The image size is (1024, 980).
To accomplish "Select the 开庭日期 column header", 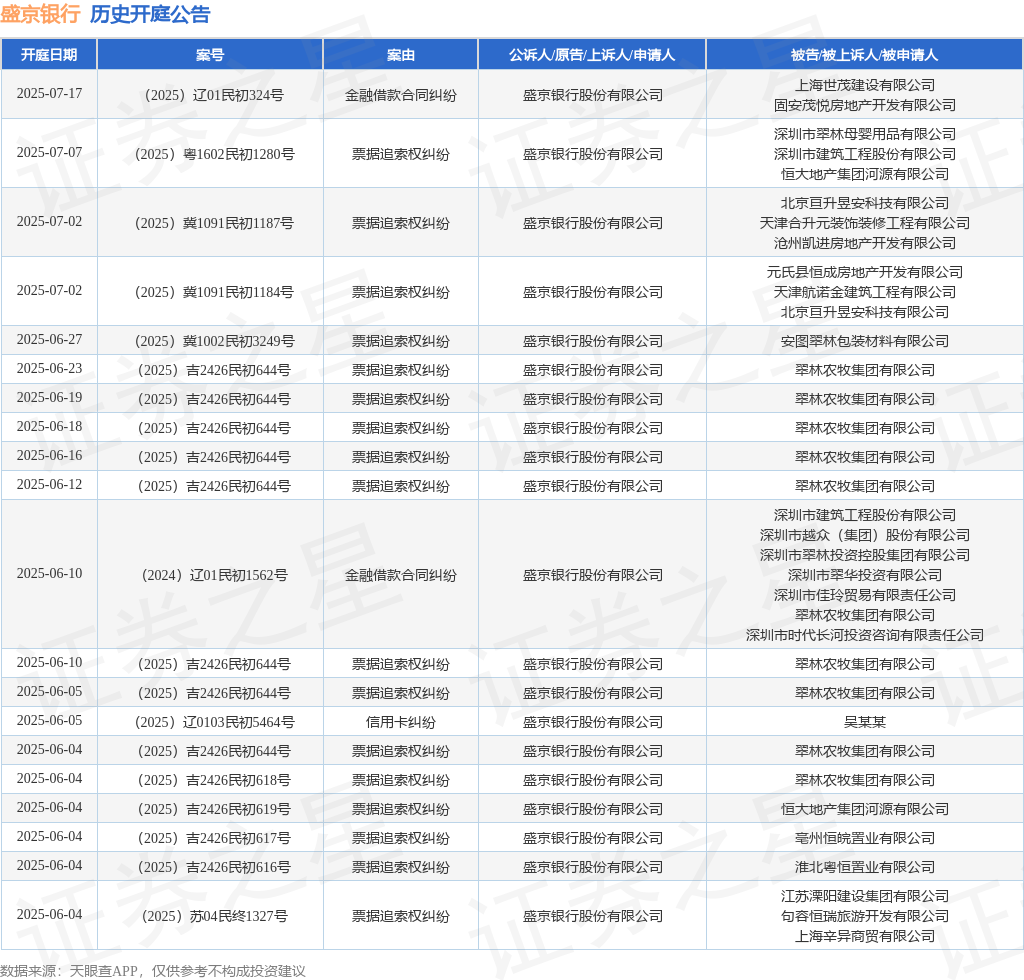I will (49, 55).
